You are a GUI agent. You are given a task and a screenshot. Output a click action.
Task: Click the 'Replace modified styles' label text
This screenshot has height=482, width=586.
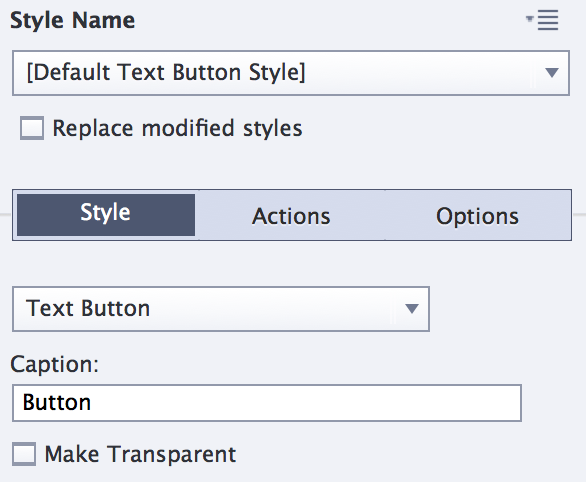177,128
